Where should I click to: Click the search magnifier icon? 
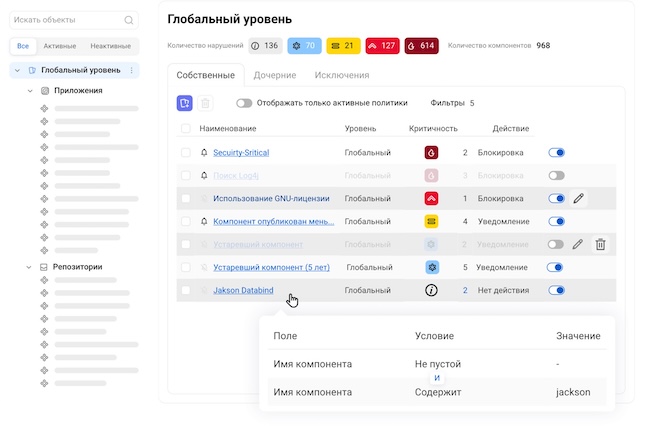click(x=129, y=20)
